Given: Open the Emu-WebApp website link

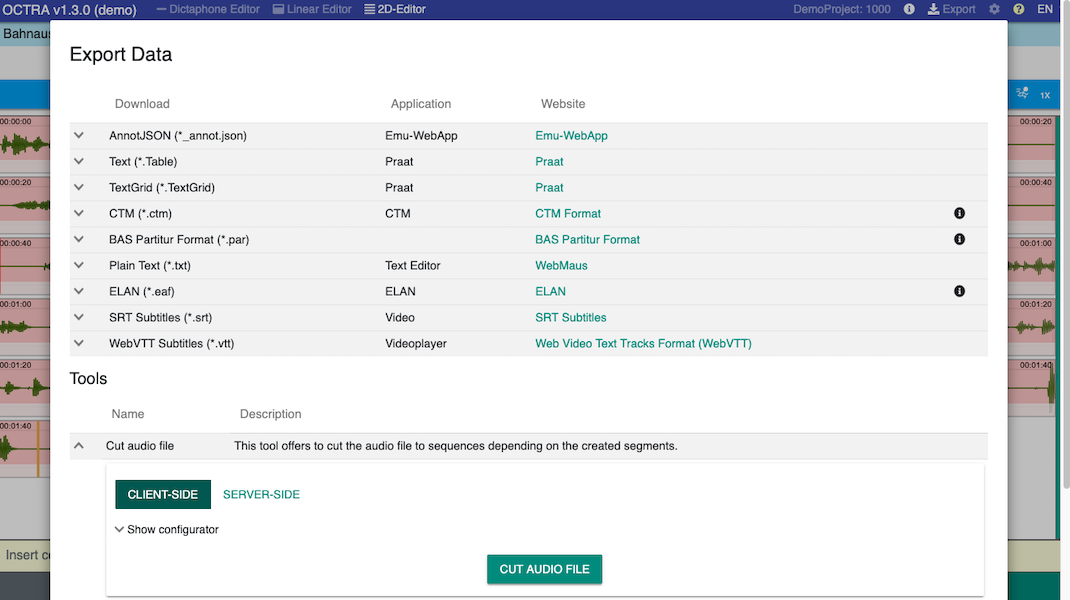Looking at the screenshot, I should (571, 136).
